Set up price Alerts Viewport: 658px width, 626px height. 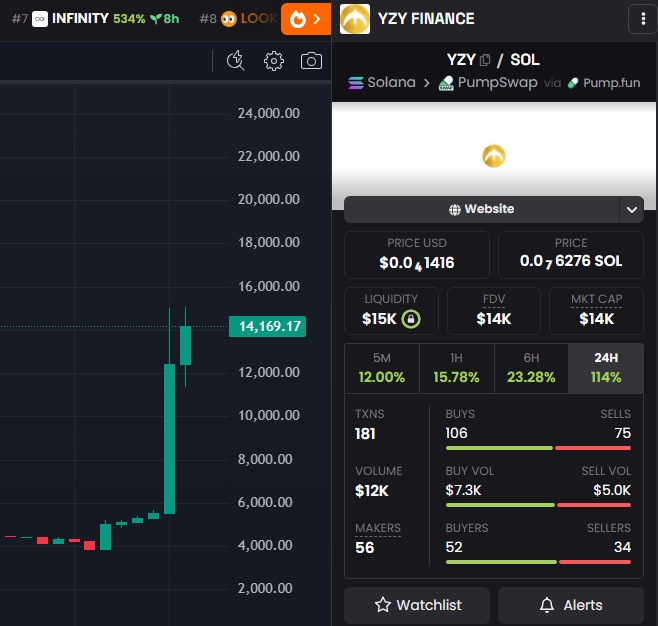pyautogui.click(x=570, y=605)
